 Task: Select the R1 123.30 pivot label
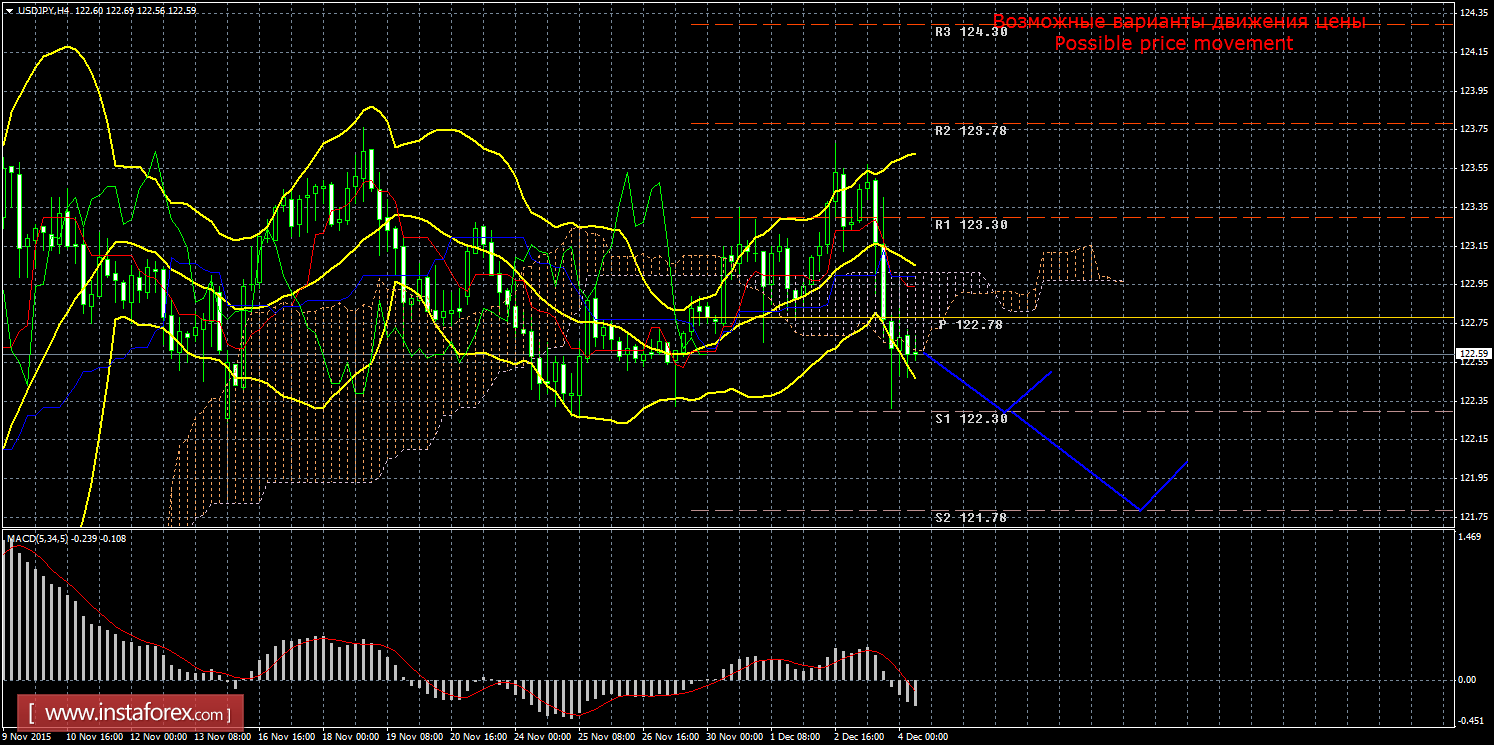970,225
